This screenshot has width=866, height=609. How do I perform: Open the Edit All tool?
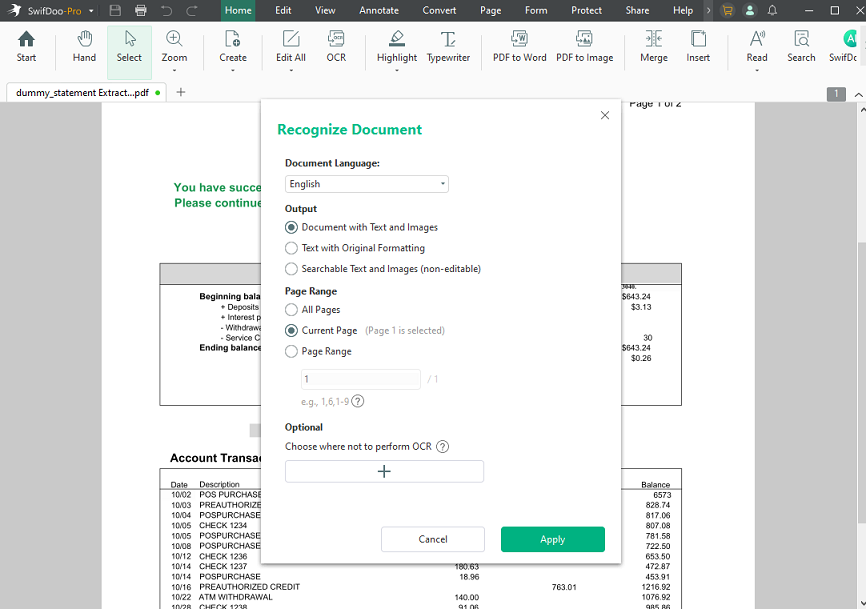(x=291, y=47)
